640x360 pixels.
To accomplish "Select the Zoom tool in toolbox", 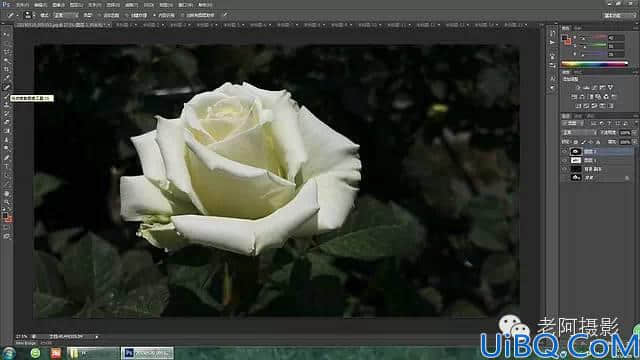I will click(6, 202).
